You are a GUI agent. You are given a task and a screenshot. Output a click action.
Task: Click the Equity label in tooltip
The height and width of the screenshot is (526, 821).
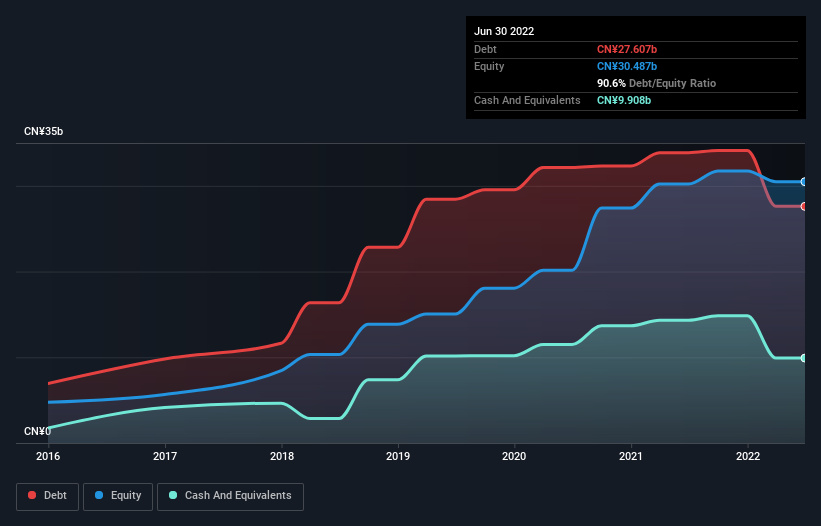tap(489, 66)
